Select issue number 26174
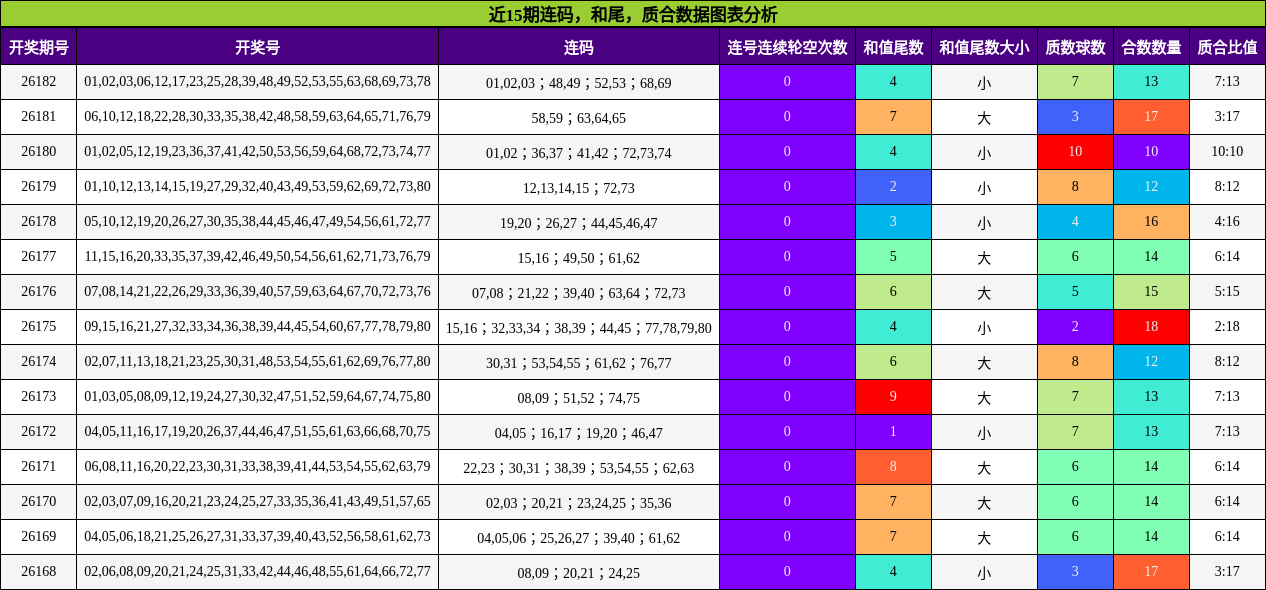Image resolution: width=1266 pixels, height=590 pixels. click(x=39, y=362)
